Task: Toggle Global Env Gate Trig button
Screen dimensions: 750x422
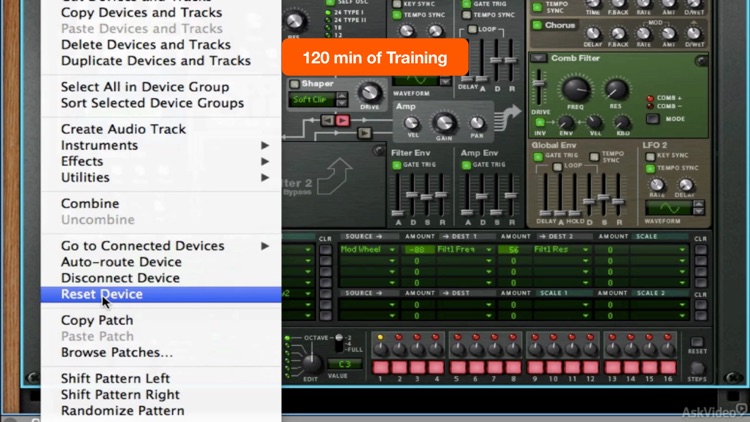Action: point(538,157)
